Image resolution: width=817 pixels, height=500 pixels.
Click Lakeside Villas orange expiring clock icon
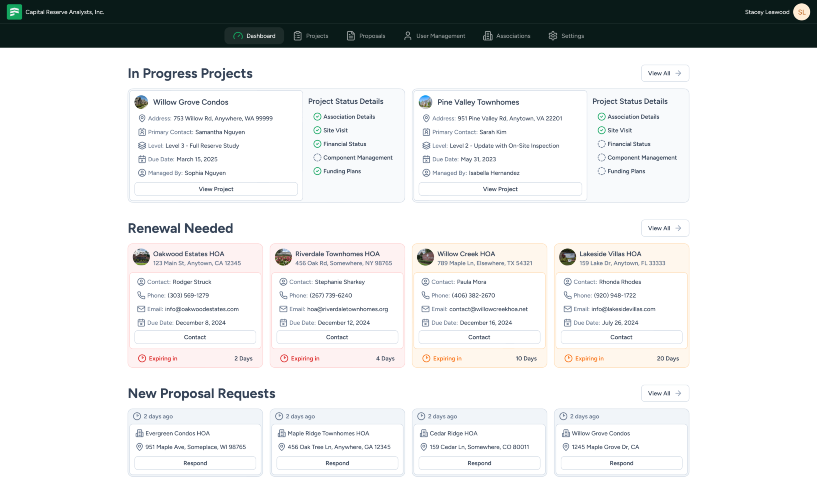(568, 358)
